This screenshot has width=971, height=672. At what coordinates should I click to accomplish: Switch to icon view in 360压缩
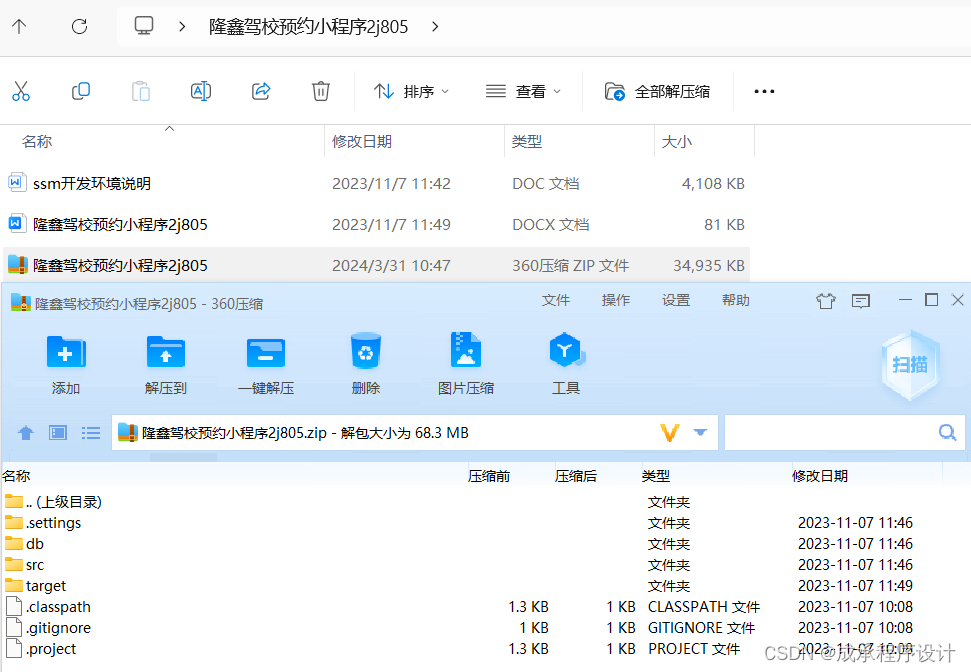tap(57, 432)
